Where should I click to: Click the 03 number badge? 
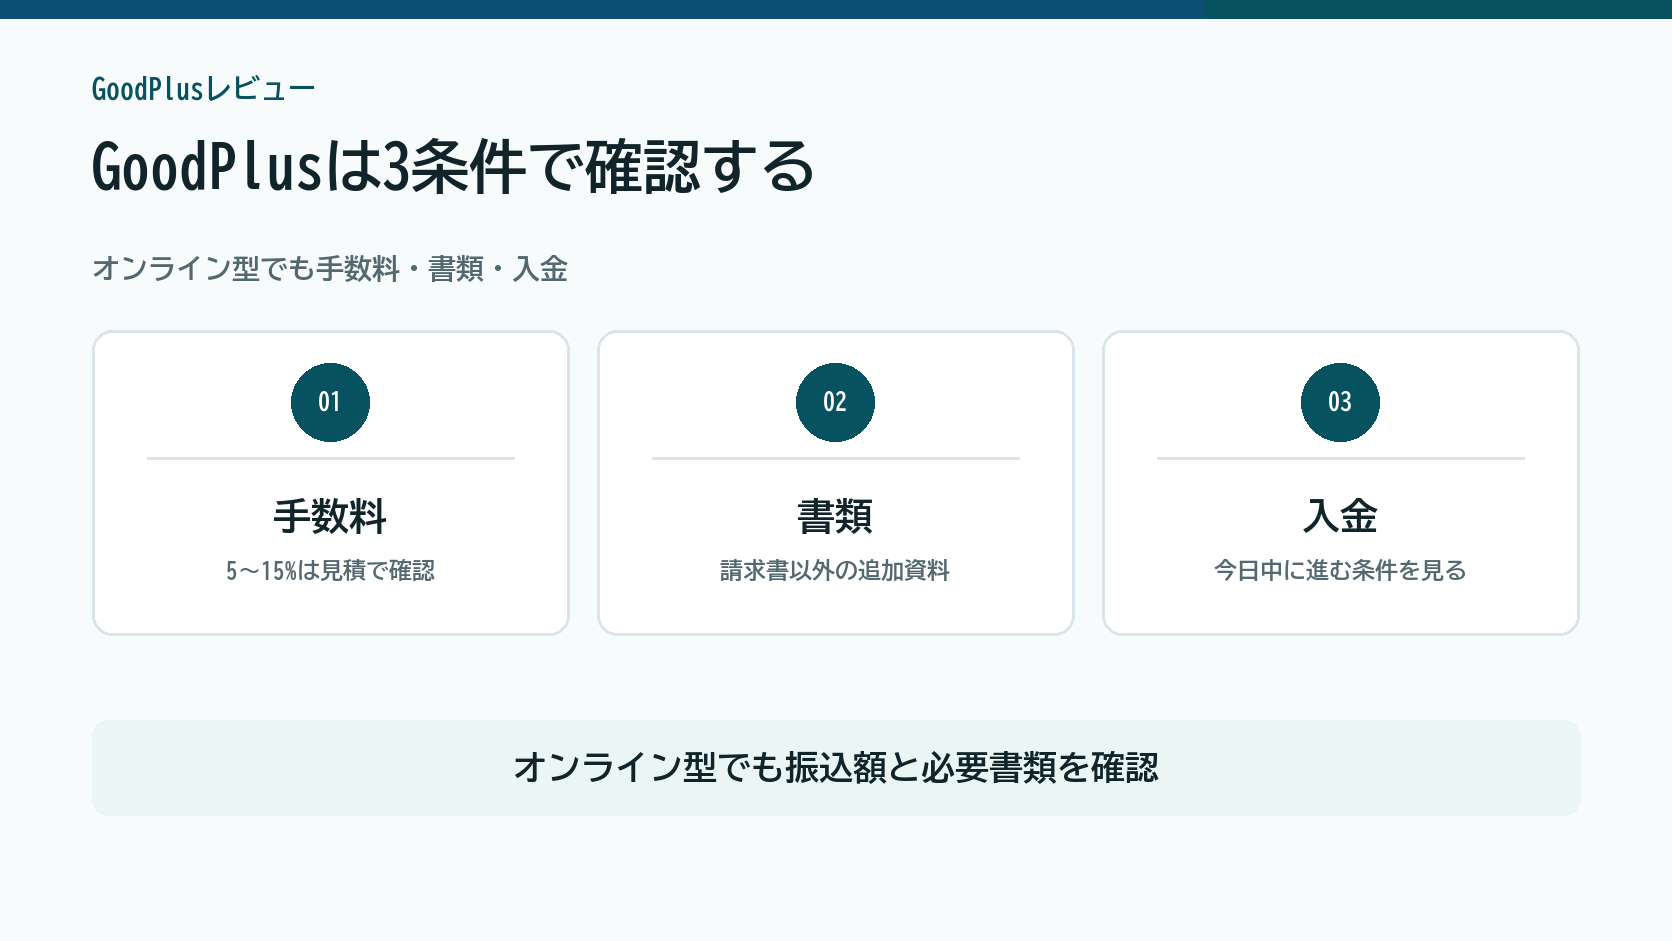point(1340,402)
